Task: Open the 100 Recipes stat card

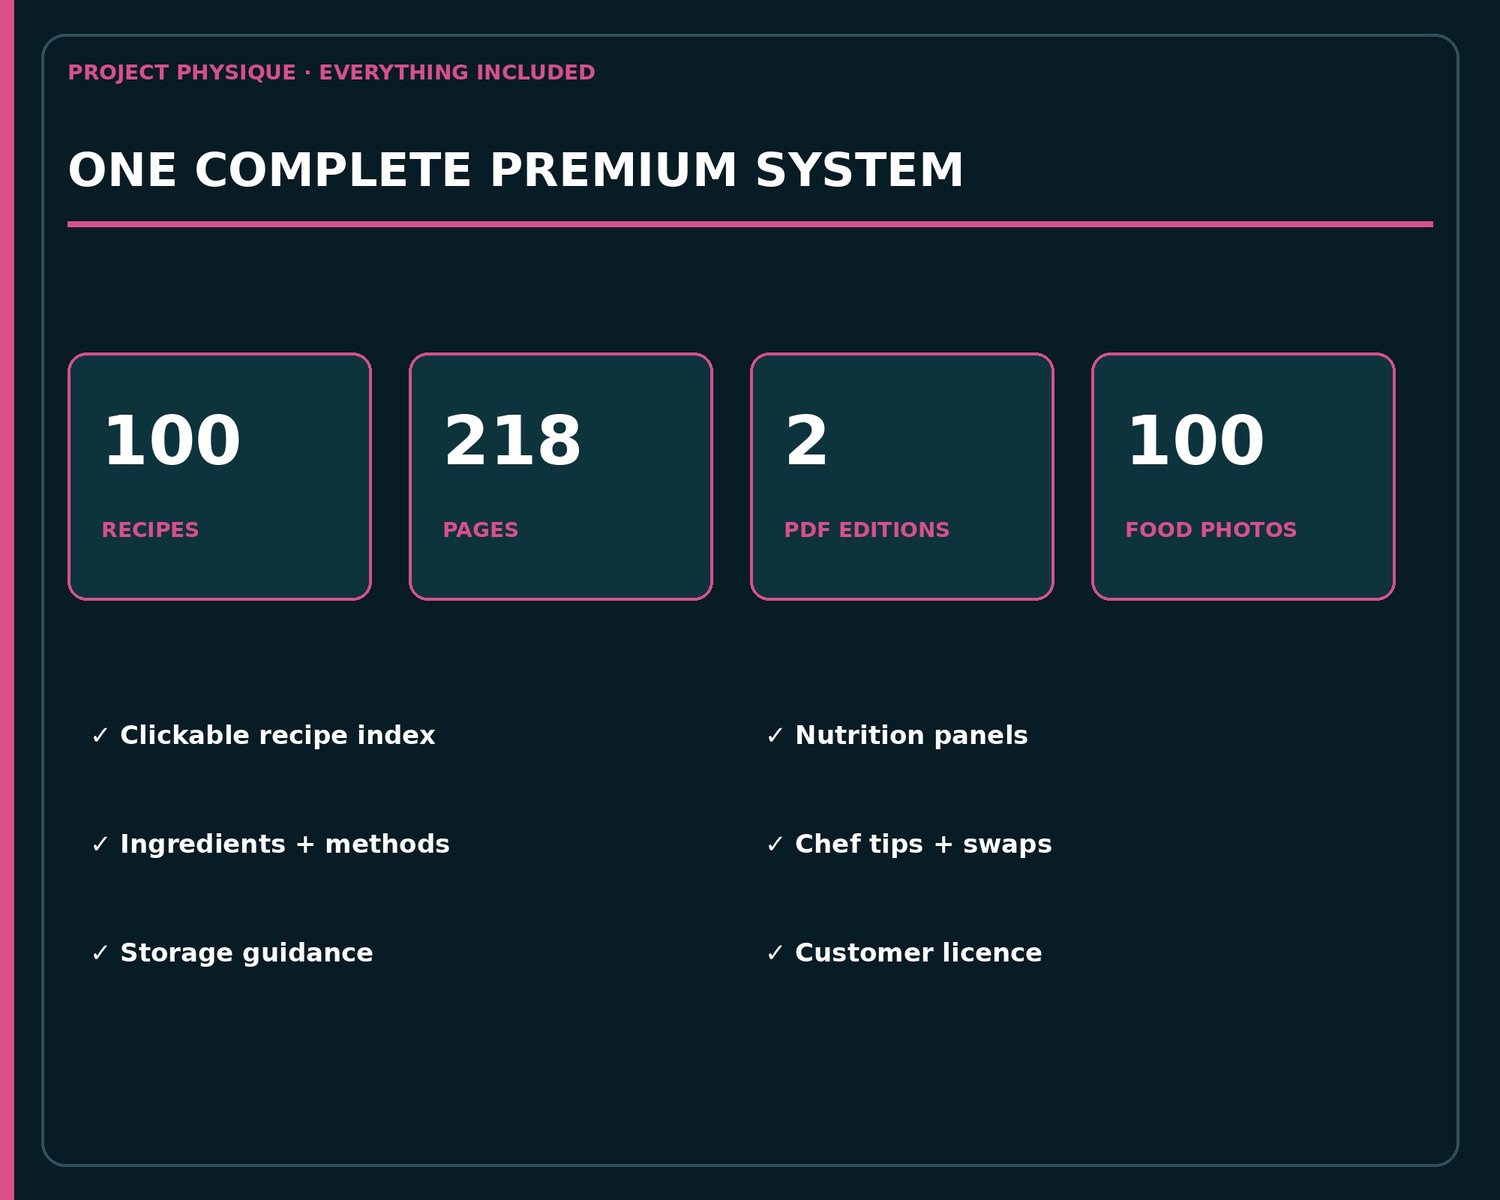Action: [x=220, y=477]
